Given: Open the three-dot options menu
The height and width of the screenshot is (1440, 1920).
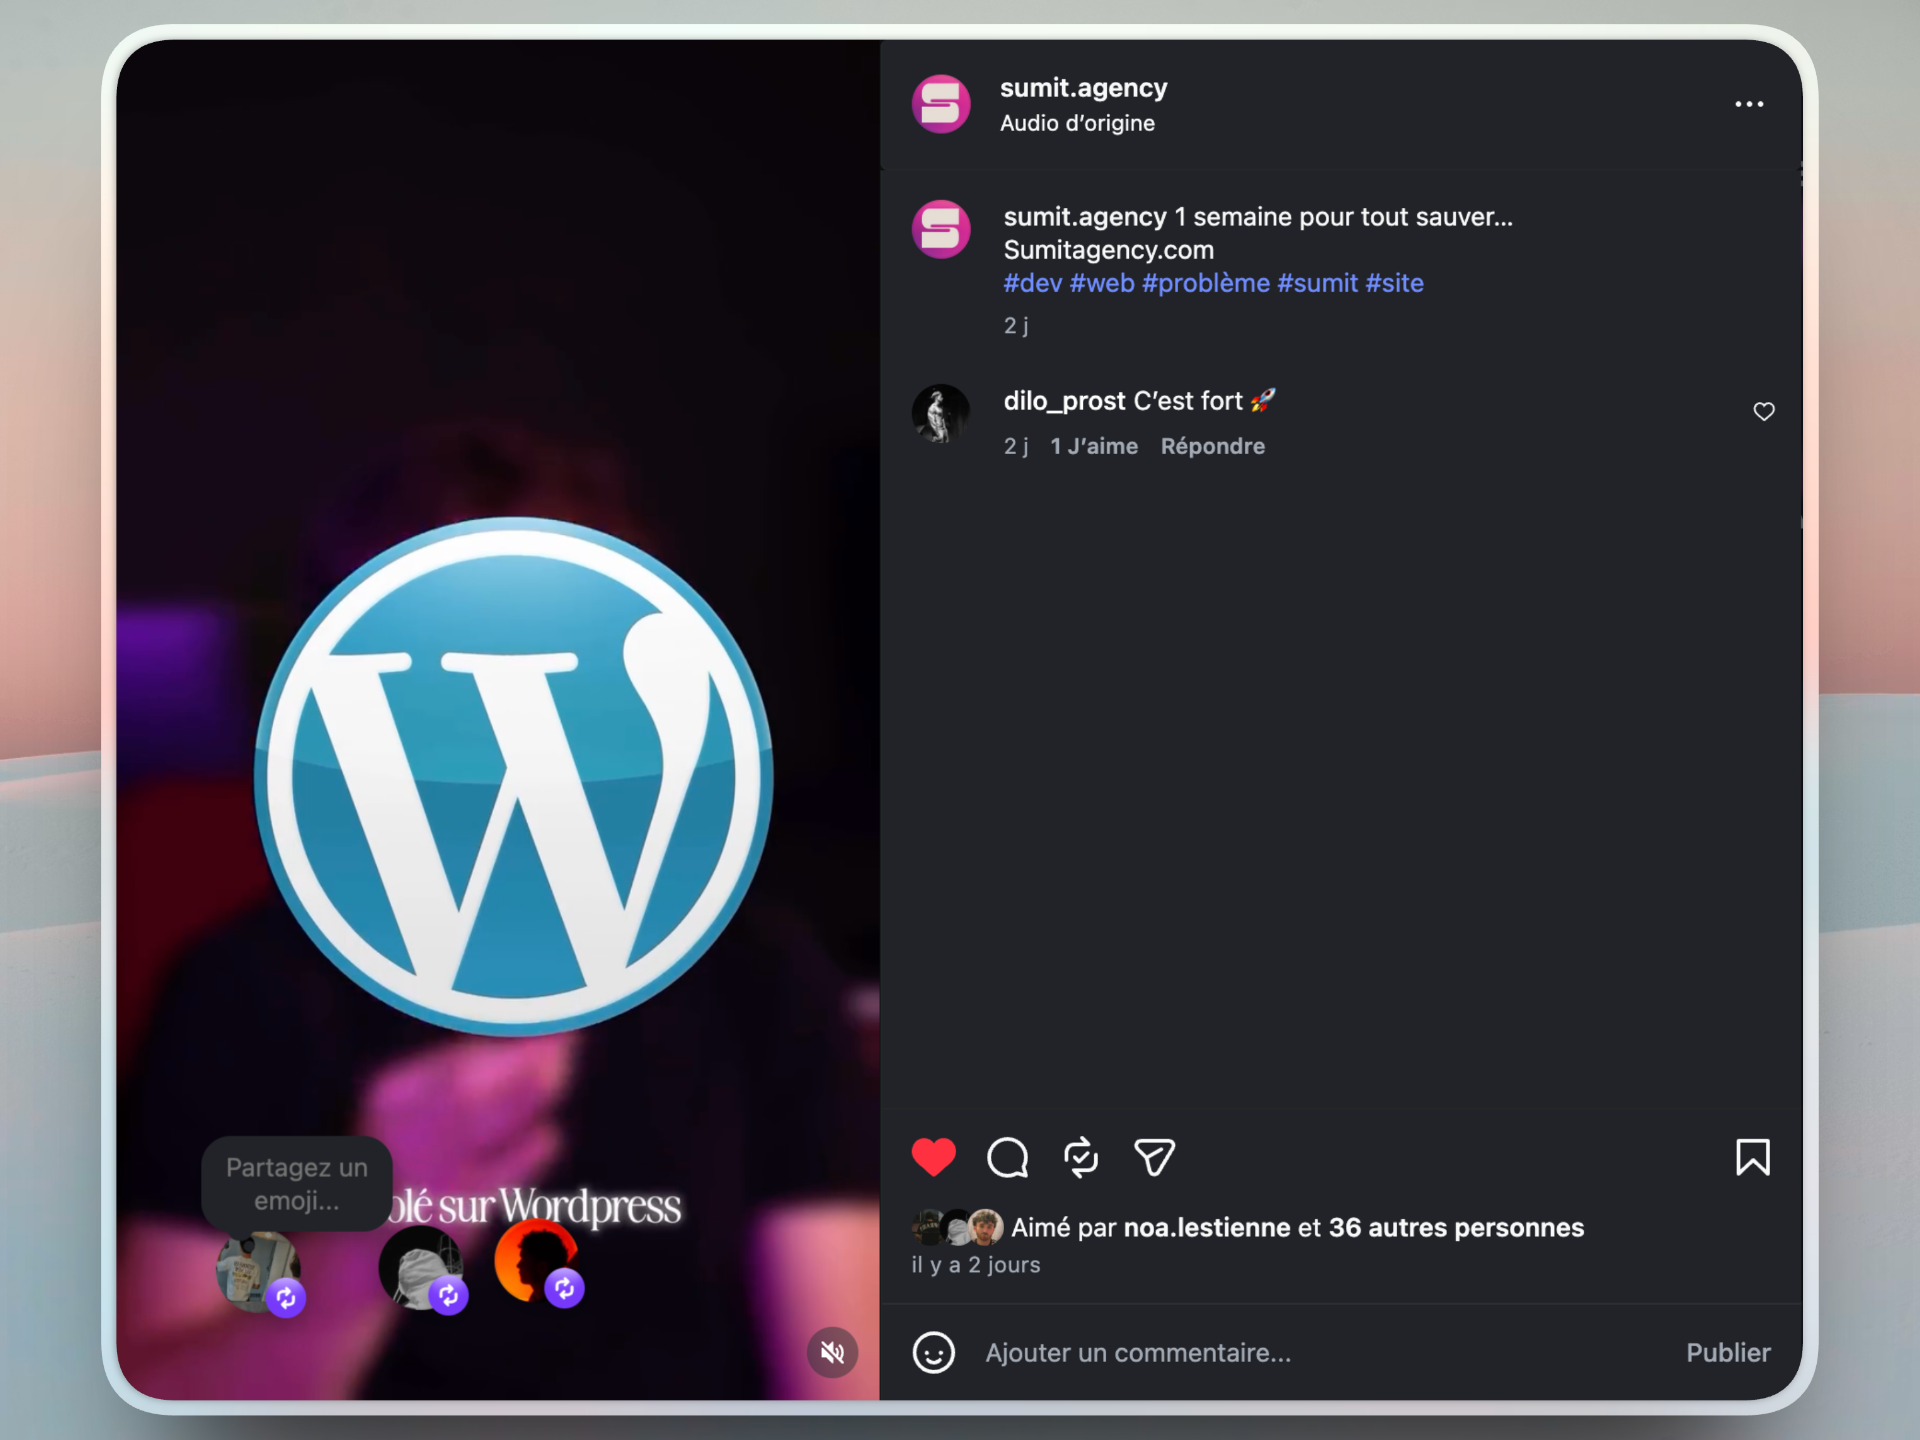Looking at the screenshot, I should 1748,104.
